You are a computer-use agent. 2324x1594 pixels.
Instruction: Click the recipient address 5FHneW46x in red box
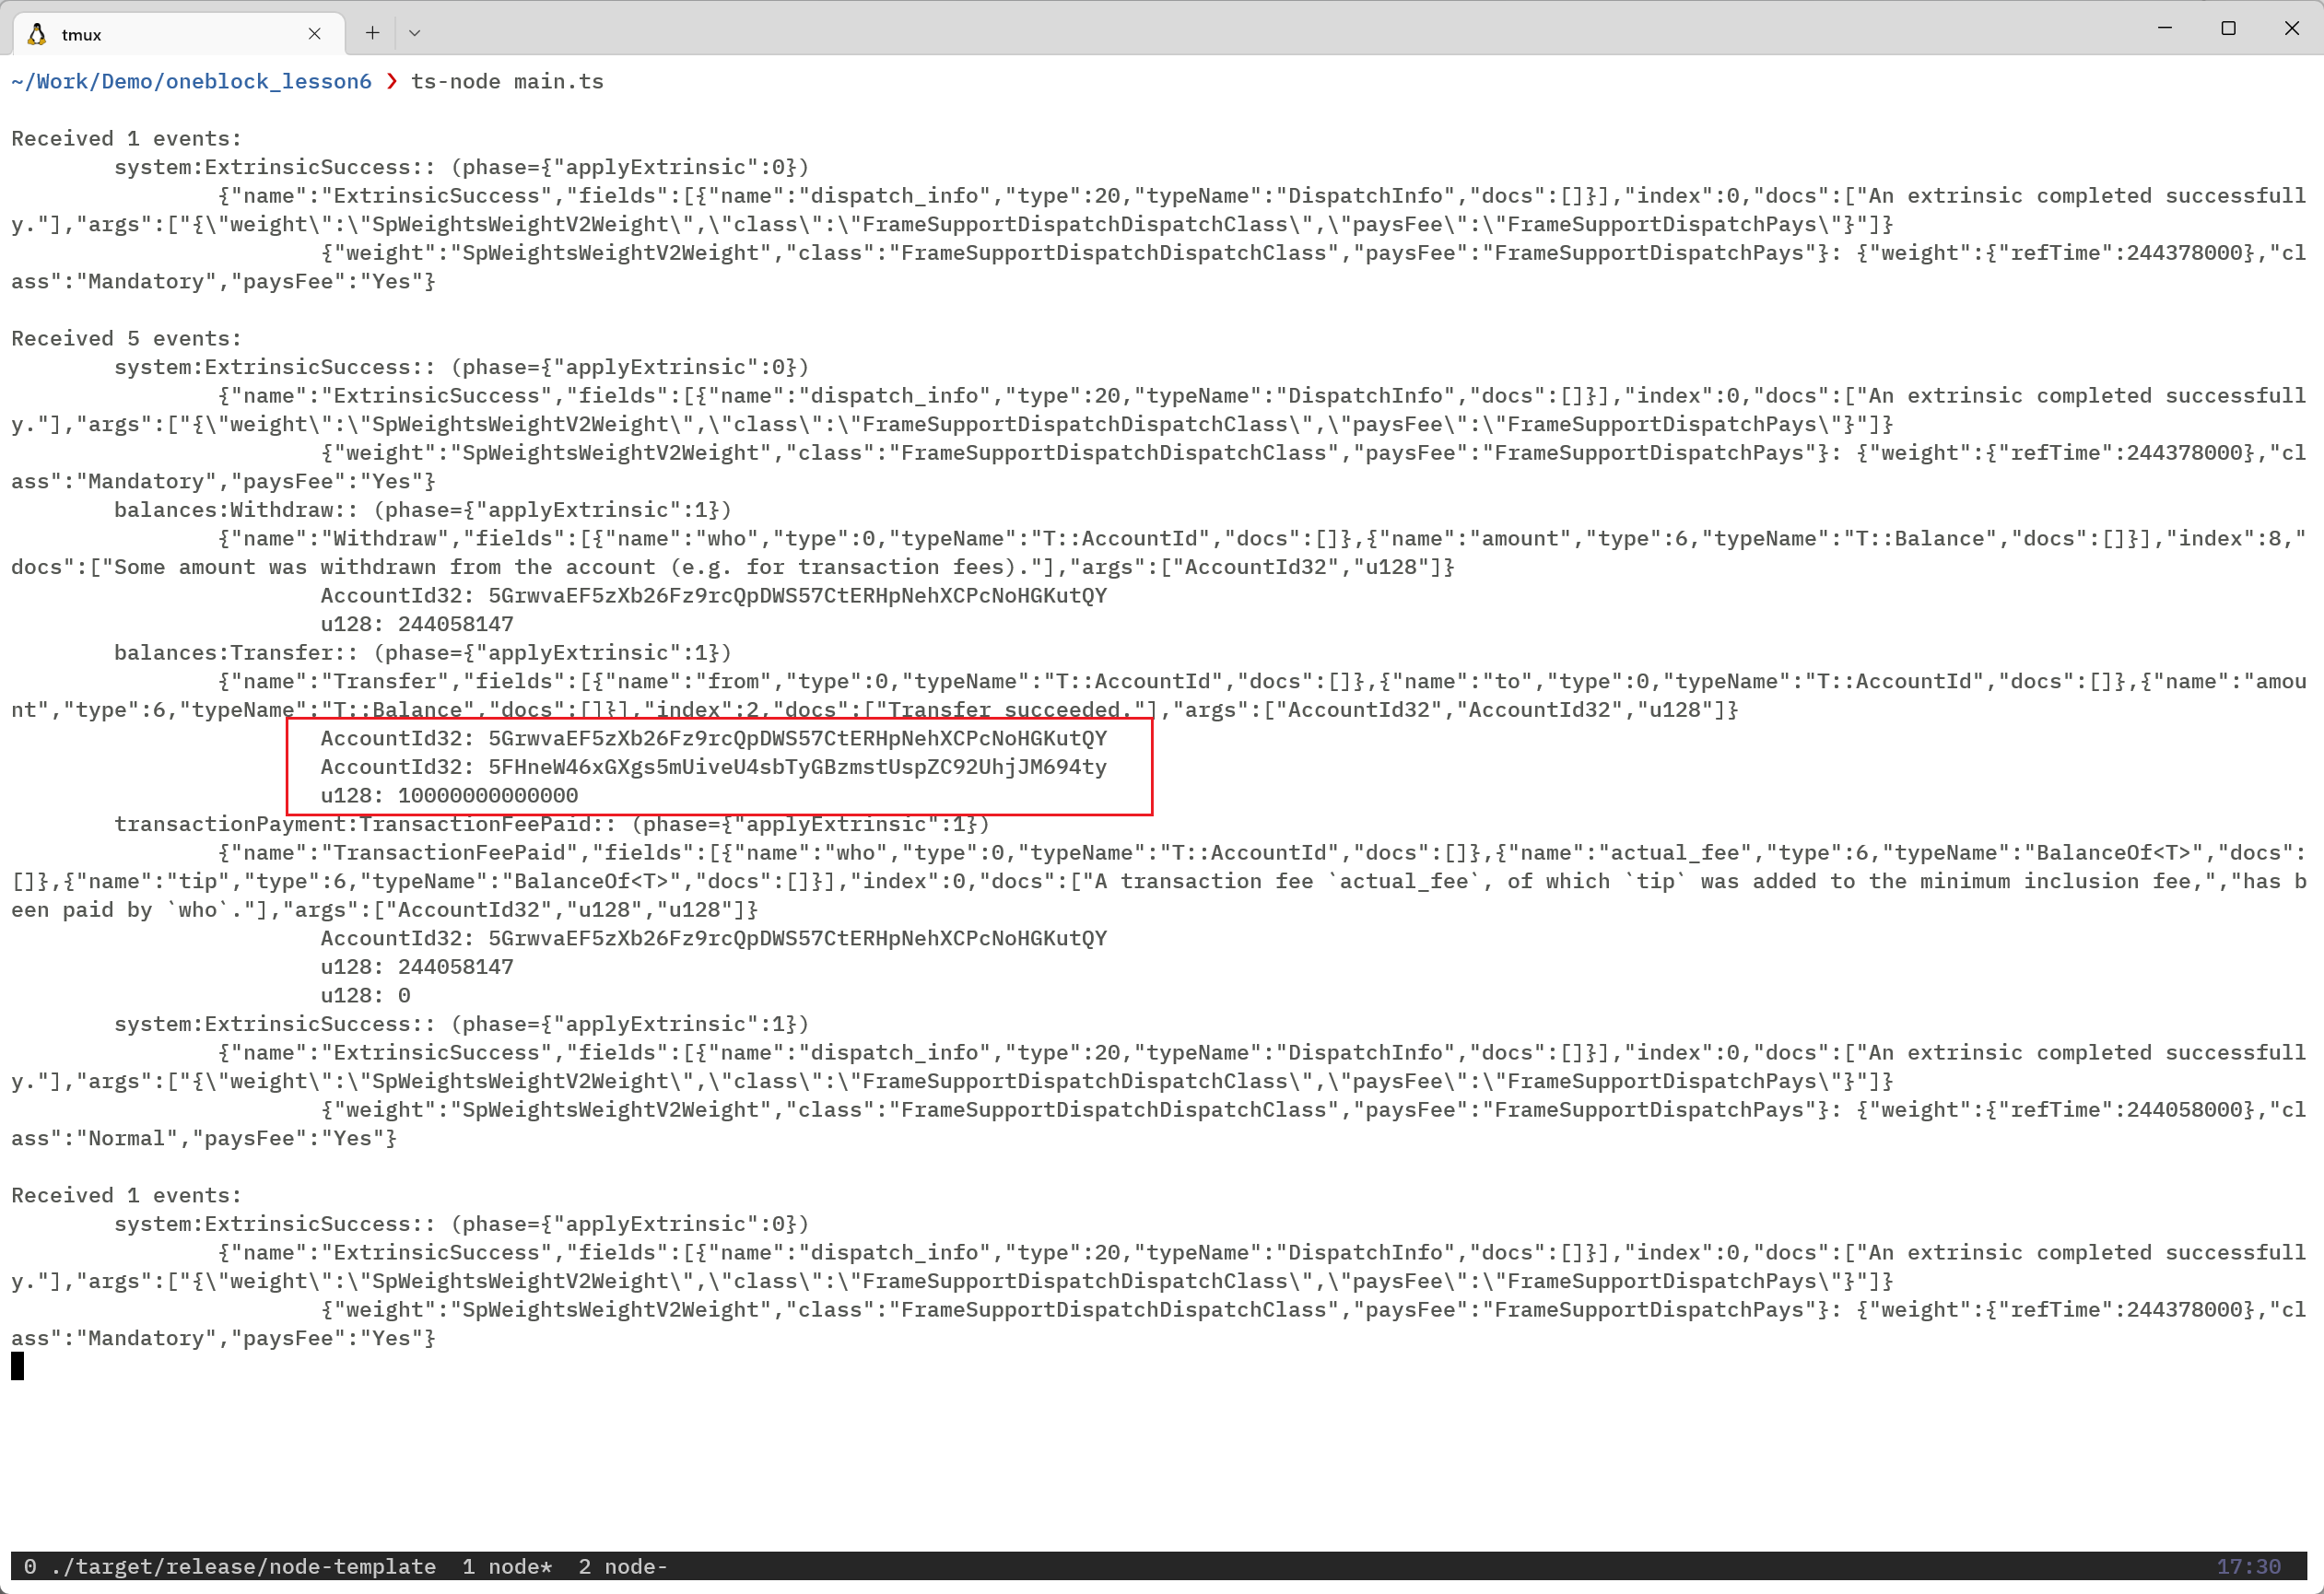click(x=796, y=767)
